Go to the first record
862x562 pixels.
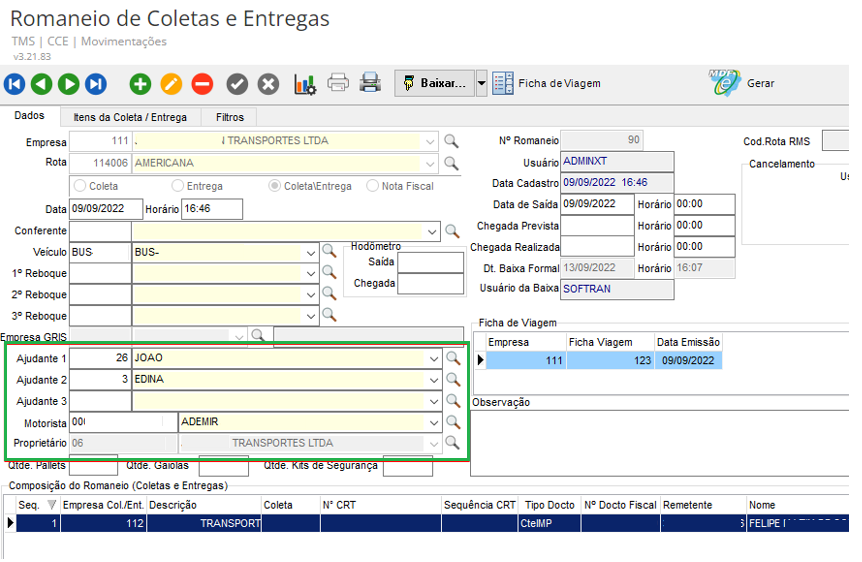click(x=15, y=84)
